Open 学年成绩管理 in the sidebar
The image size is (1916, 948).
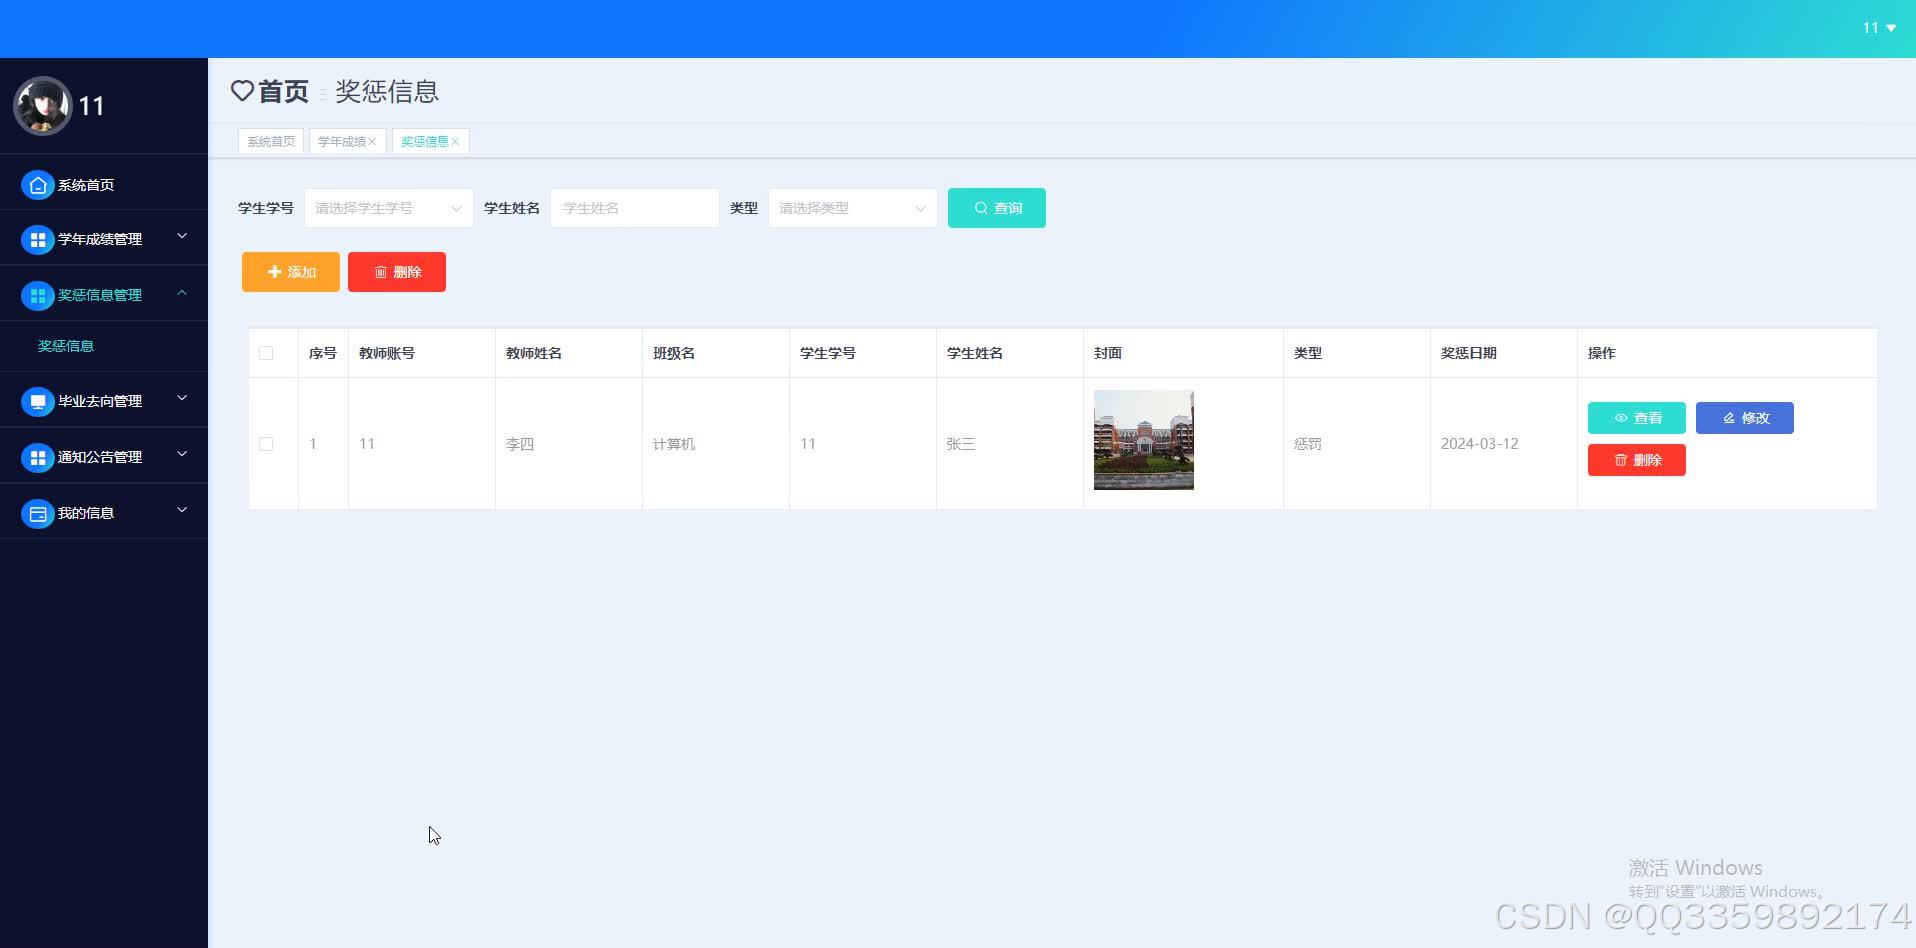104,239
